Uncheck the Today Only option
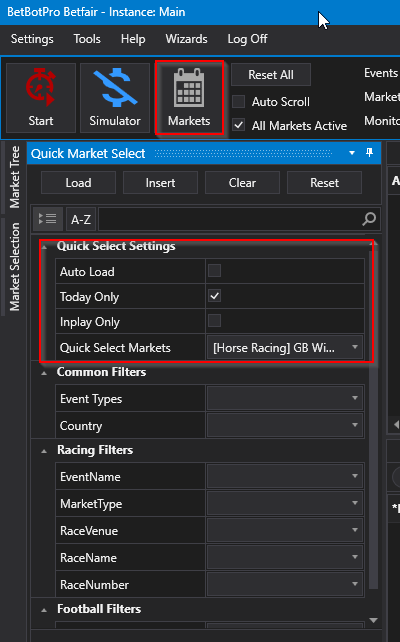400x642 pixels. pos(215,296)
